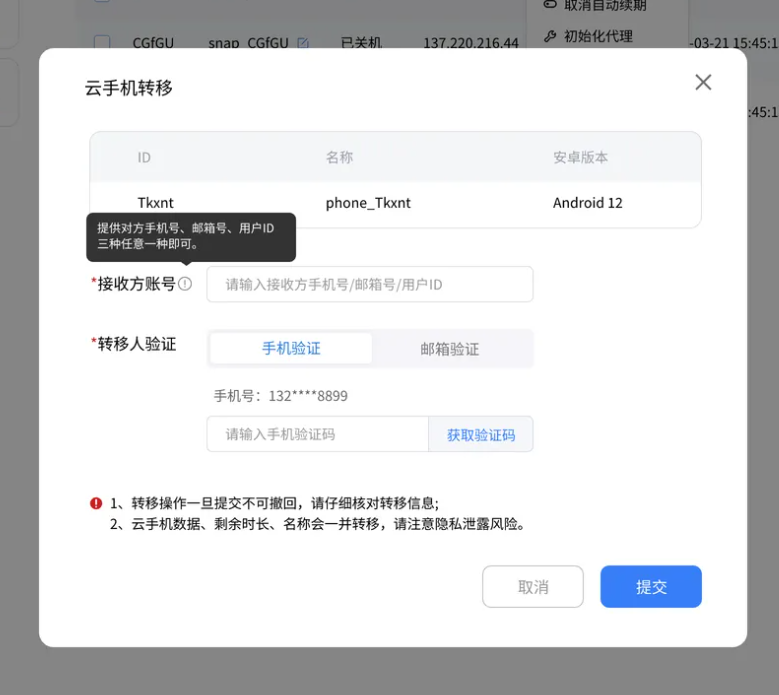Image resolution: width=779 pixels, height=695 pixels.
Task: Click the 名称 column header
Action: point(339,157)
